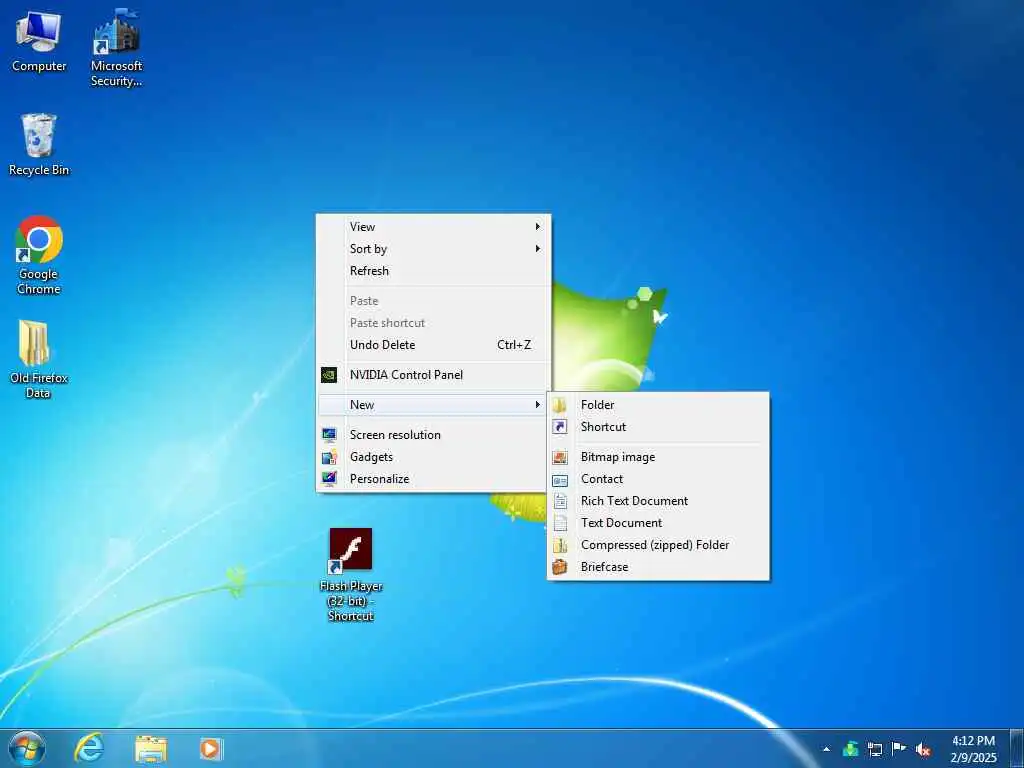Open NVIDIA Control Panel menu entry

[x=434, y=375]
